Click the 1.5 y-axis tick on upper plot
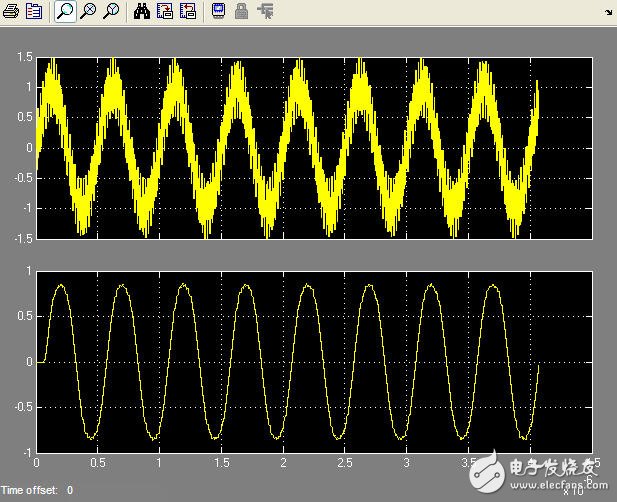Screen dimensions: 617x502 tap(25, 57)
